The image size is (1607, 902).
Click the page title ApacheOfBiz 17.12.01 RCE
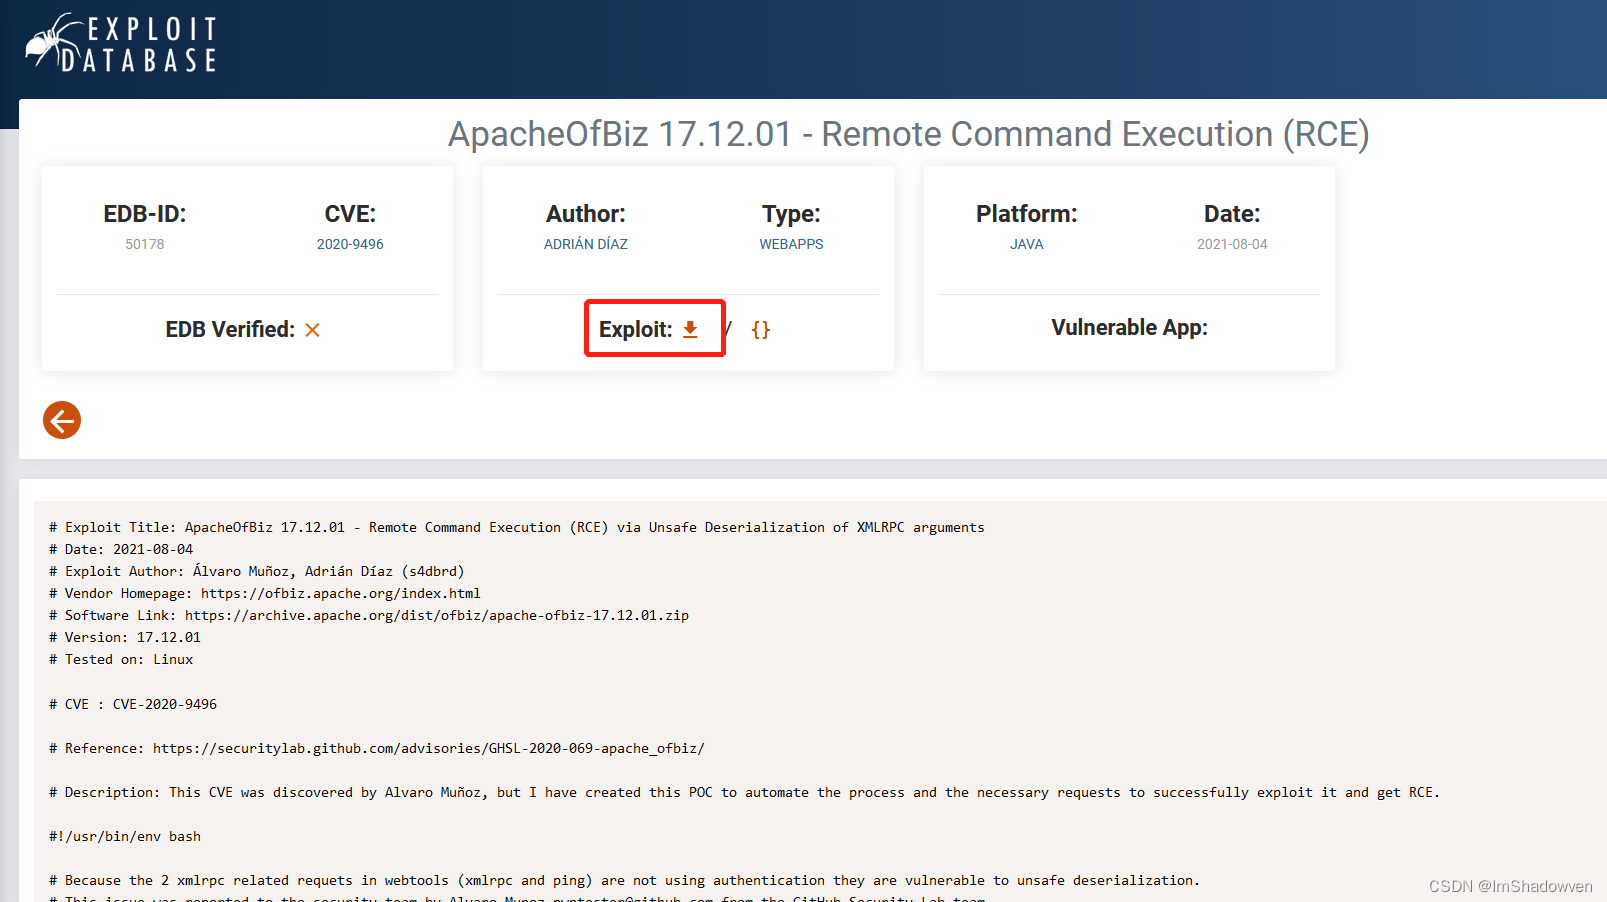[x=908, y=134]
